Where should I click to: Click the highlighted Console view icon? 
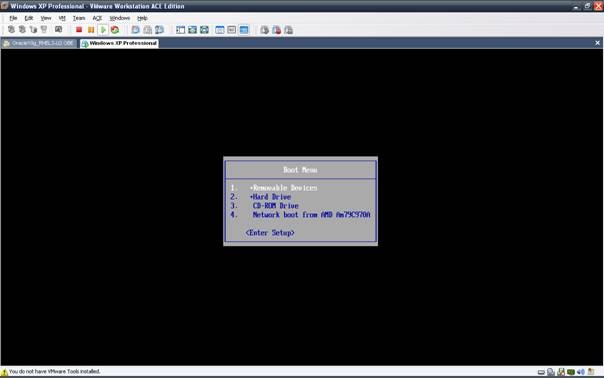244,30
